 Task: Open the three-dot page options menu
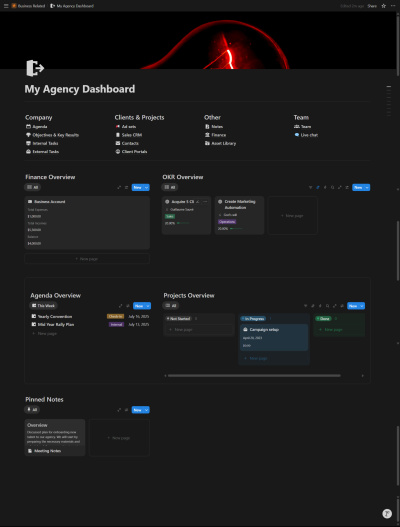coord(393,6)
